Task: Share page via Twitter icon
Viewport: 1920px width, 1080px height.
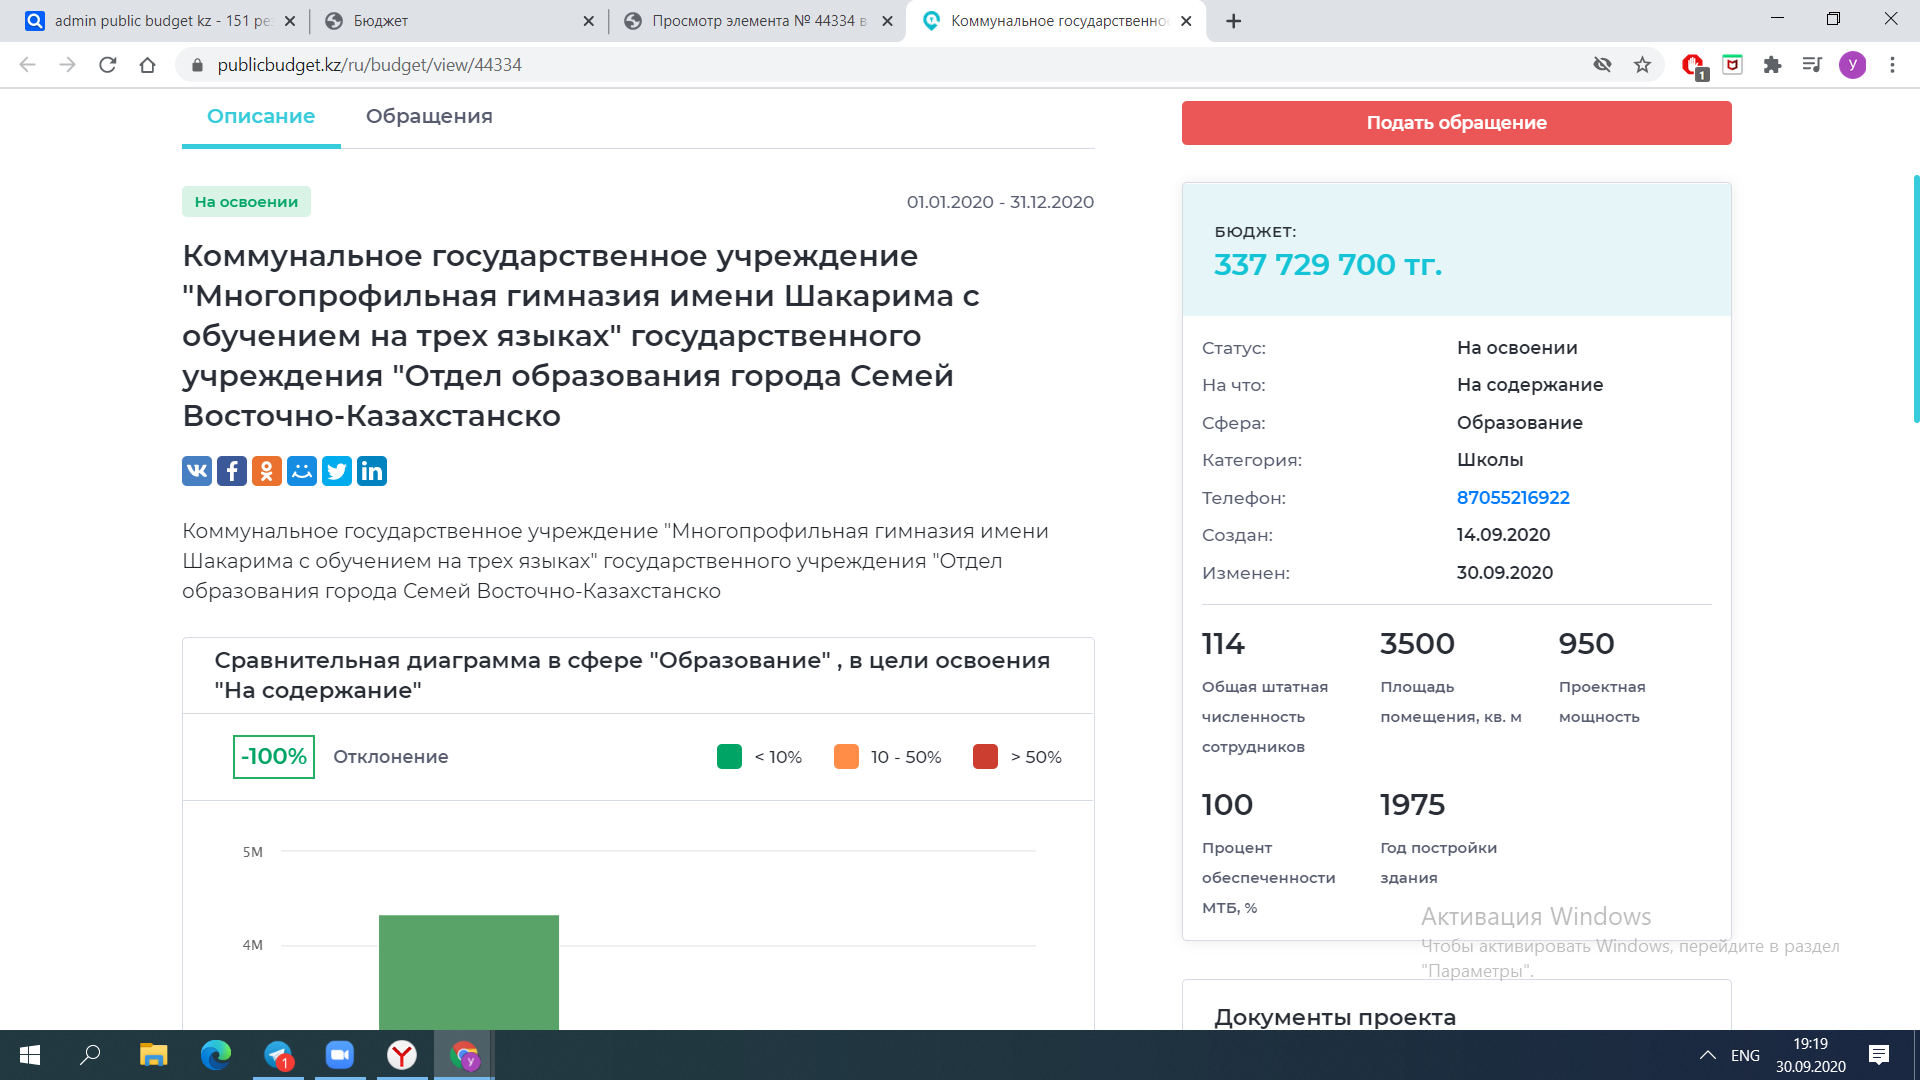Action: (x=337, y=471)
